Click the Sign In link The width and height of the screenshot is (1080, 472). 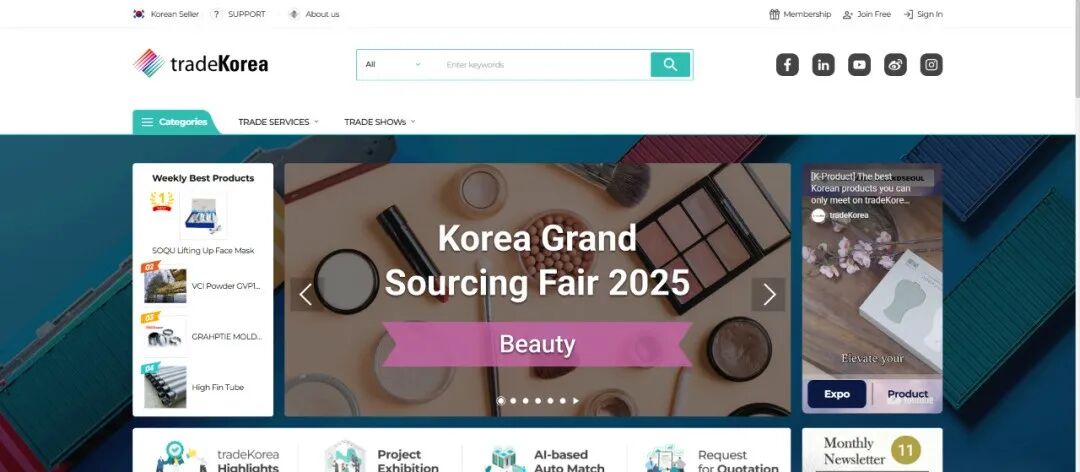click(923, 14)
